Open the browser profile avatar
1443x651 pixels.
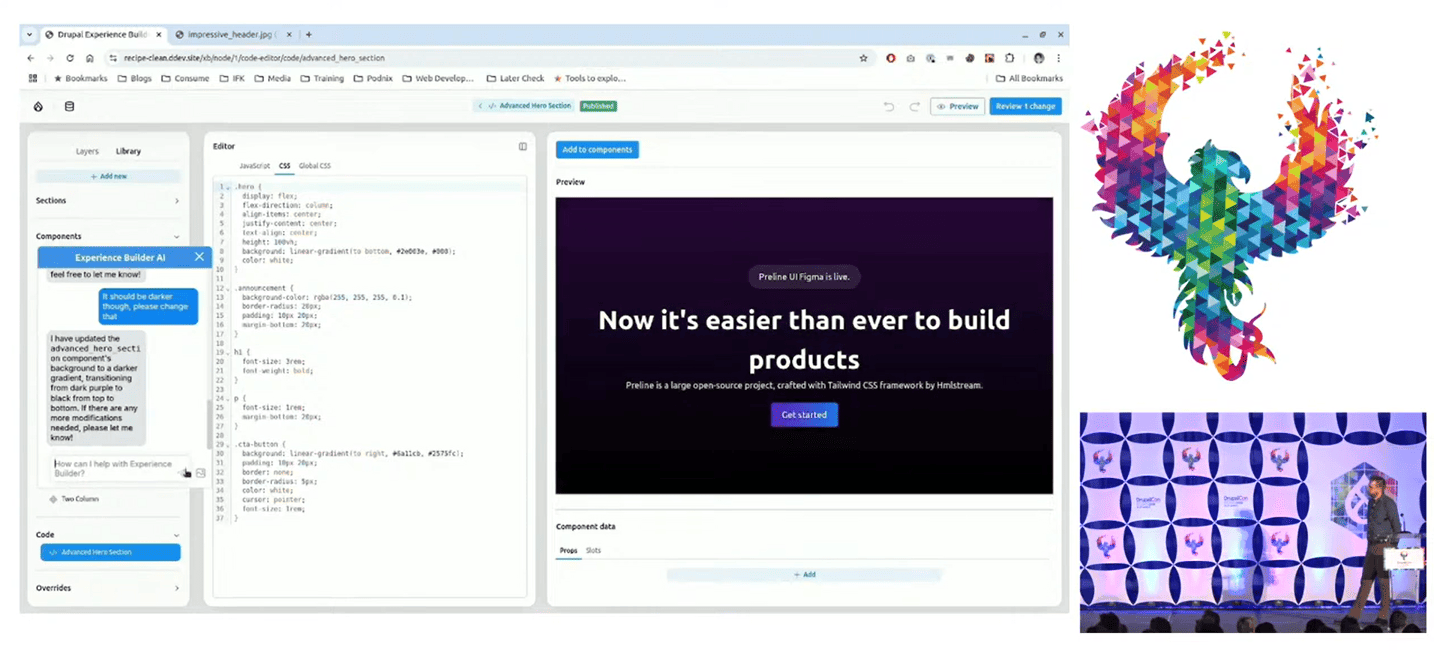[1039, 58]
